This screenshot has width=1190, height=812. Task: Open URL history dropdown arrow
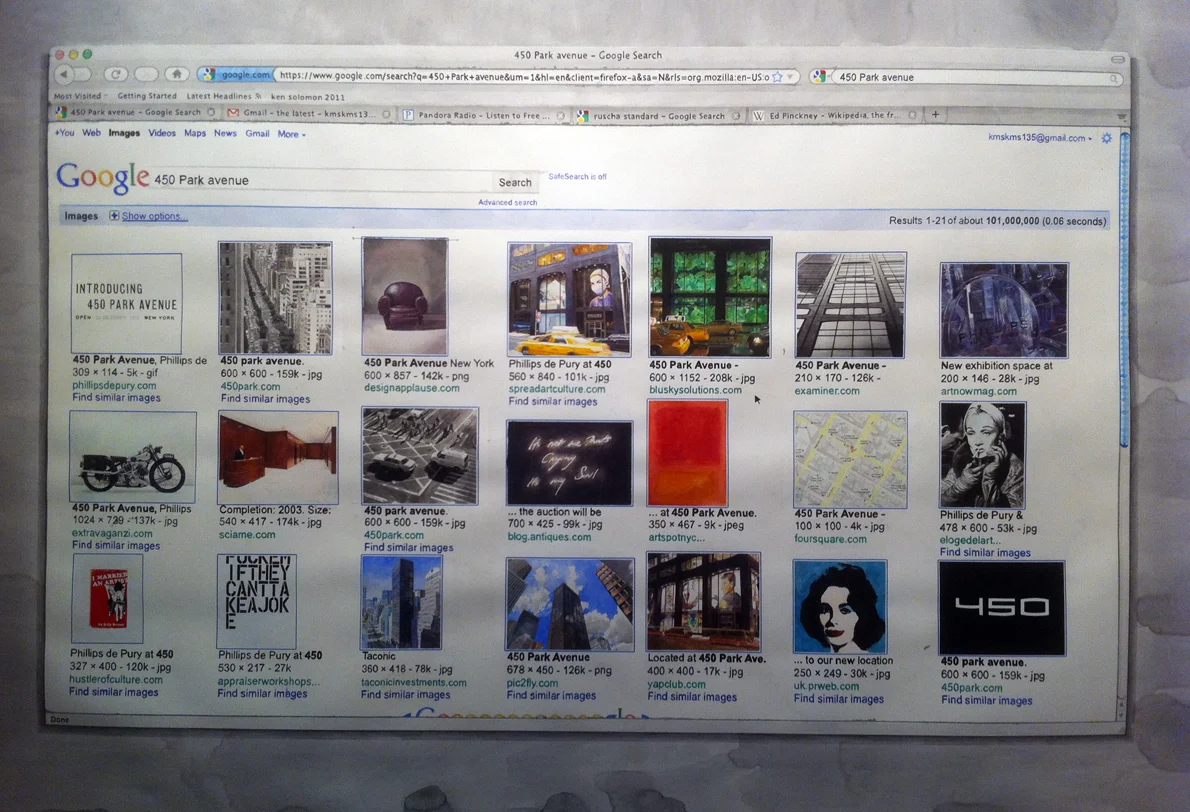(x=790, y=77)
